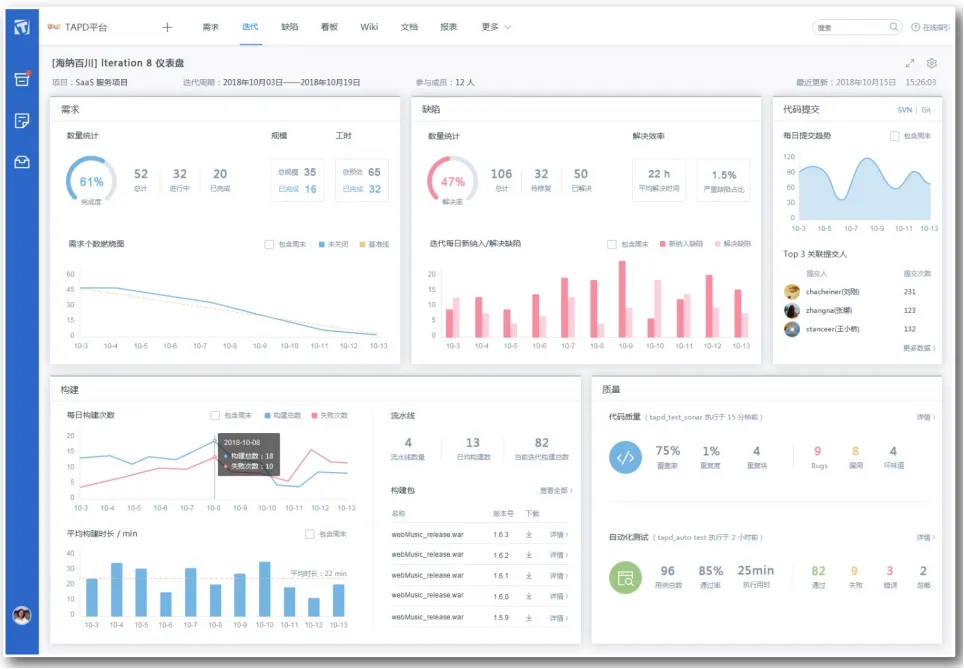Click the plus icon beside TAPD平台
The height and width of the screenshot is (669, 964).
[x=167, y=27]
